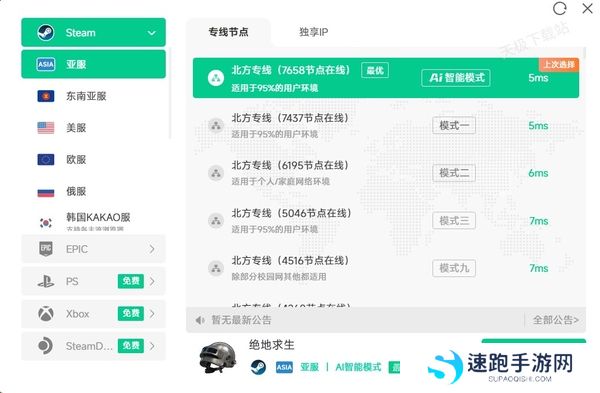
Task: Choose the Ai智能模式 button
Action: pos(456,78)
